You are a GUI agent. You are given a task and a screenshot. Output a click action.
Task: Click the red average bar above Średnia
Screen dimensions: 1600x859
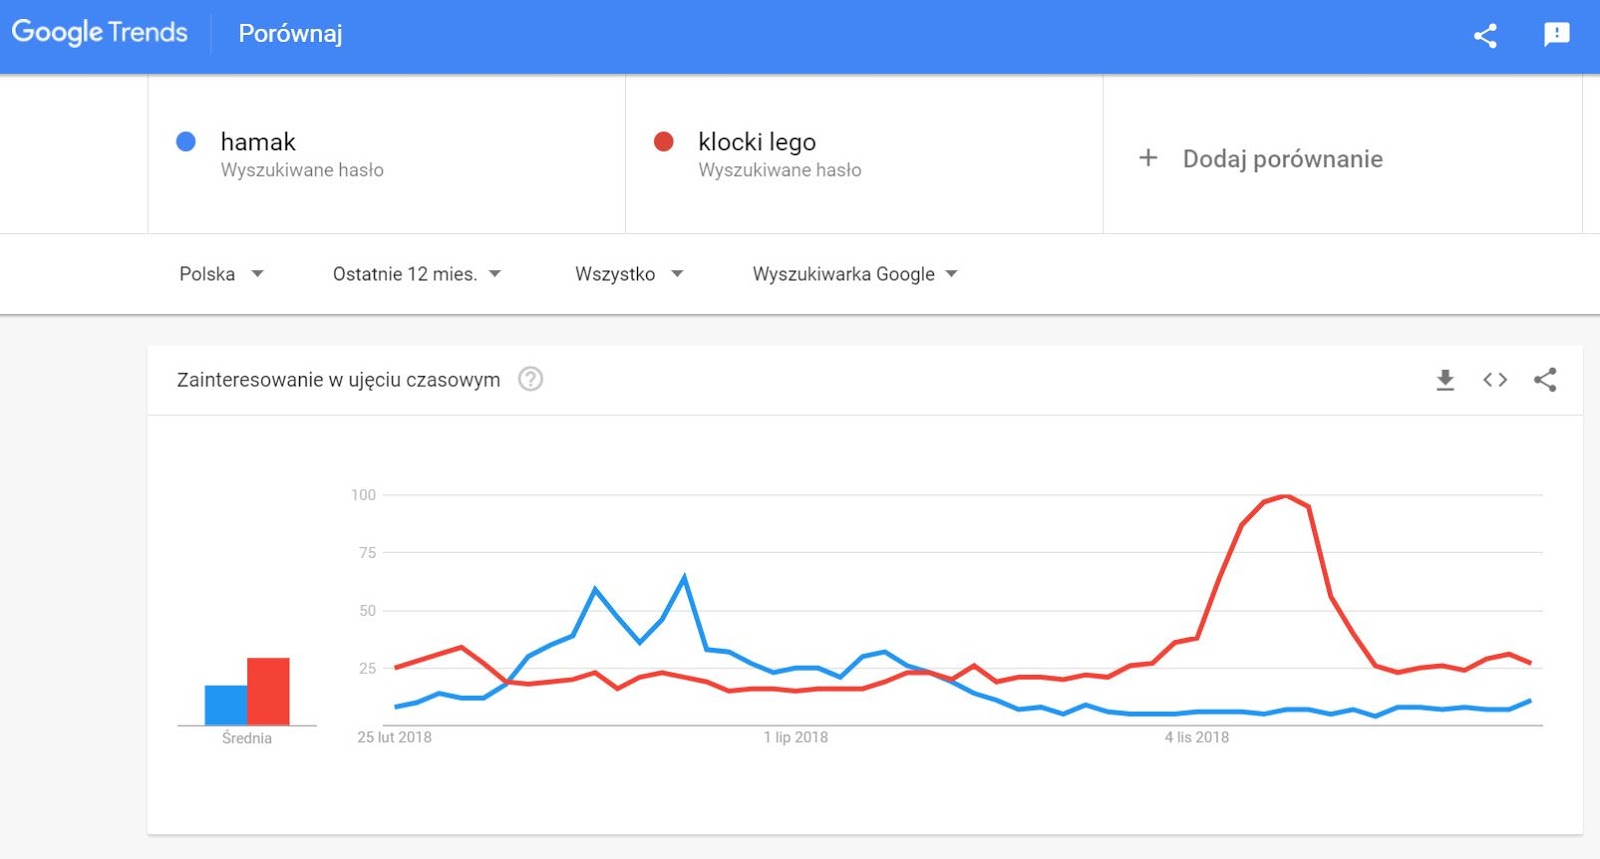(x=268, y=691)
